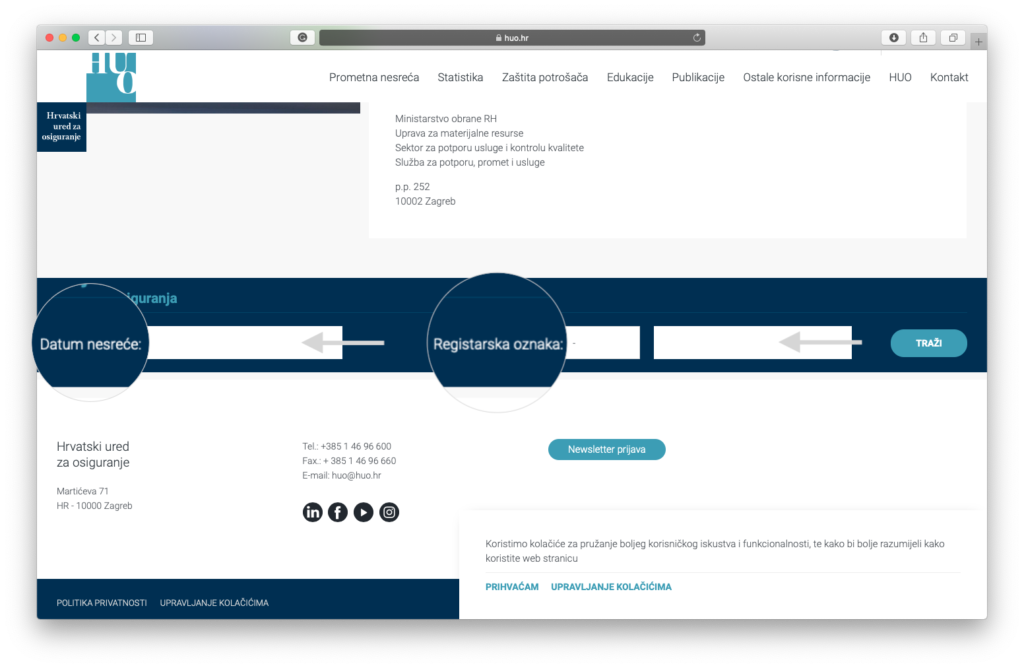The width and height of the screenshot is (1024, 668).
Task: Open the Facebook page icon
Action: (x=338, y=512)
